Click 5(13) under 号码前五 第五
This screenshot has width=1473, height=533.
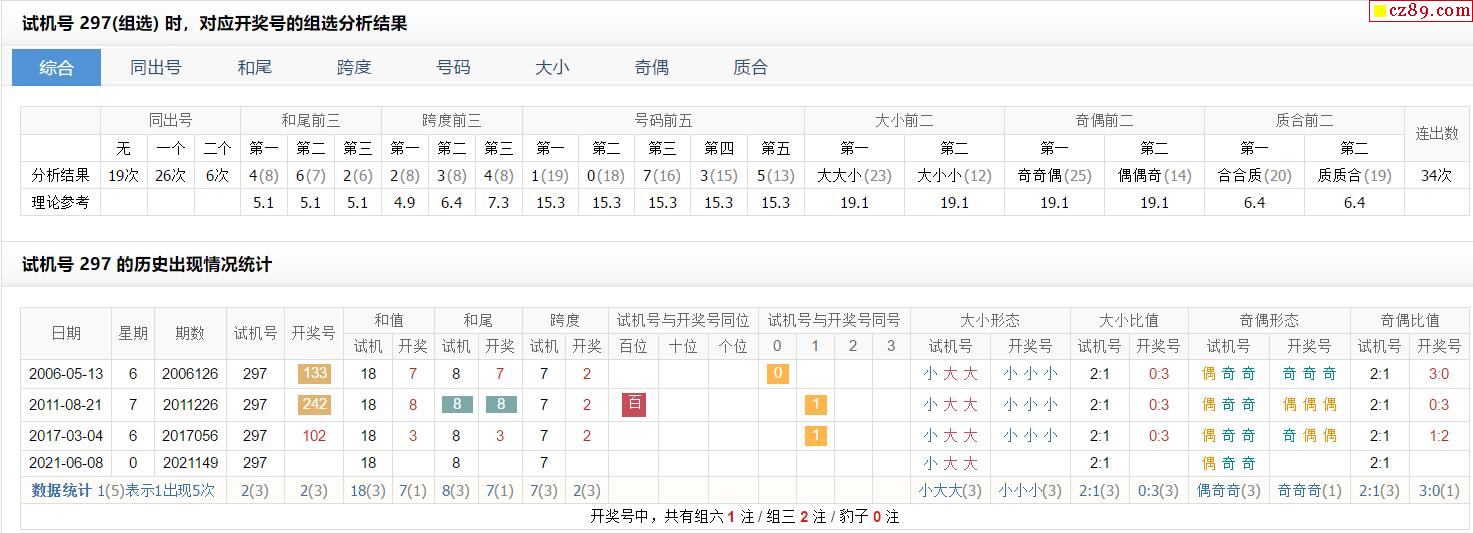pos(775,175)
